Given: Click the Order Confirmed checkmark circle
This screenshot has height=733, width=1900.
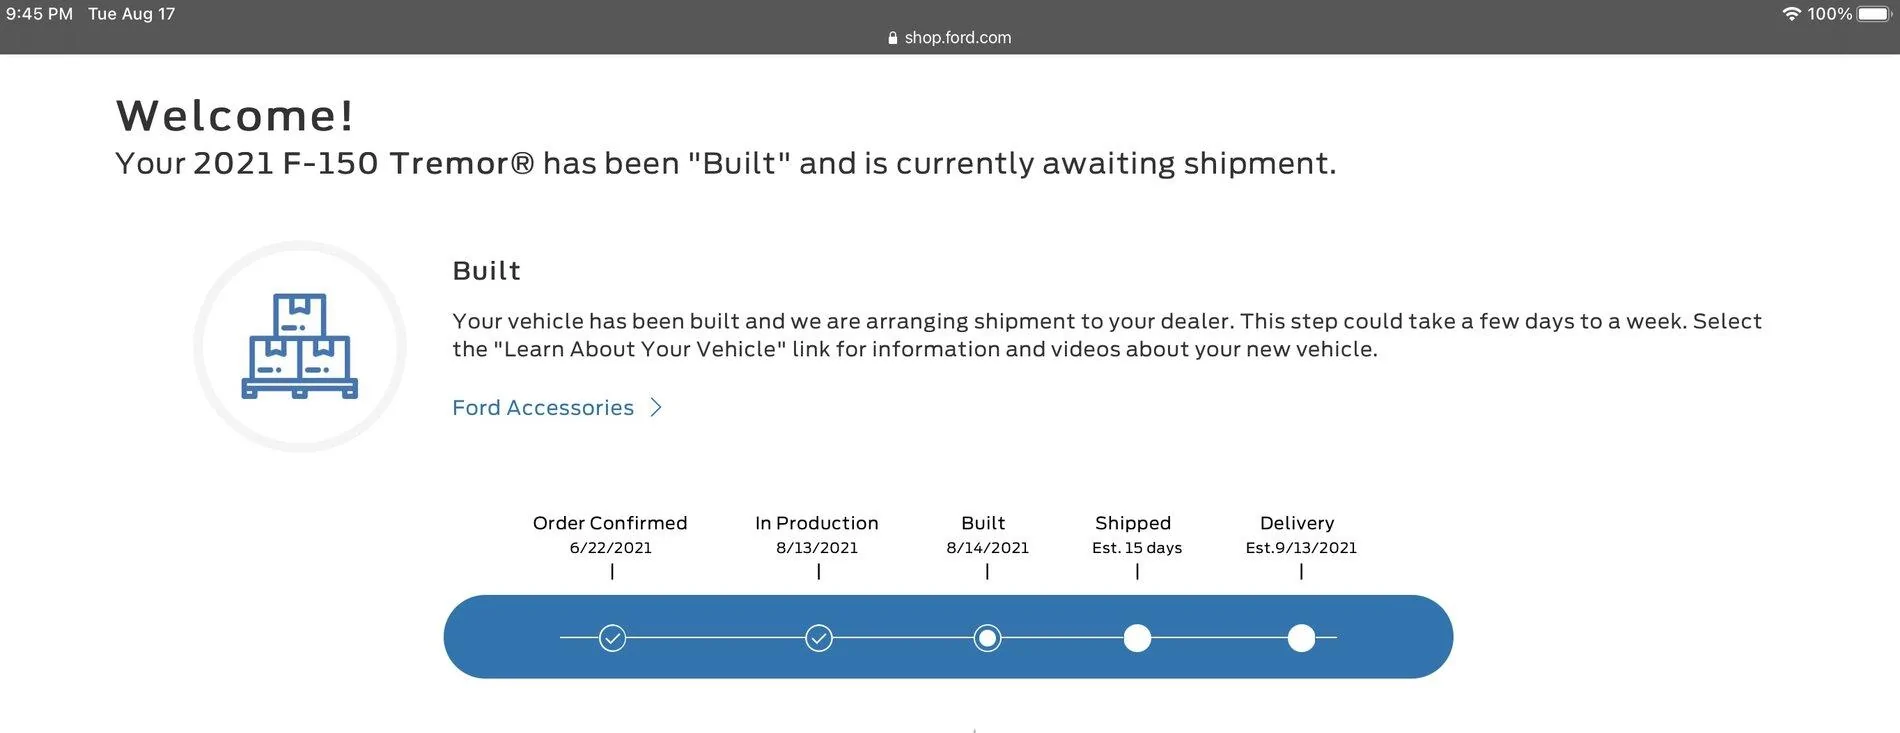Looking at the screenshot, I should coord(612,638).
